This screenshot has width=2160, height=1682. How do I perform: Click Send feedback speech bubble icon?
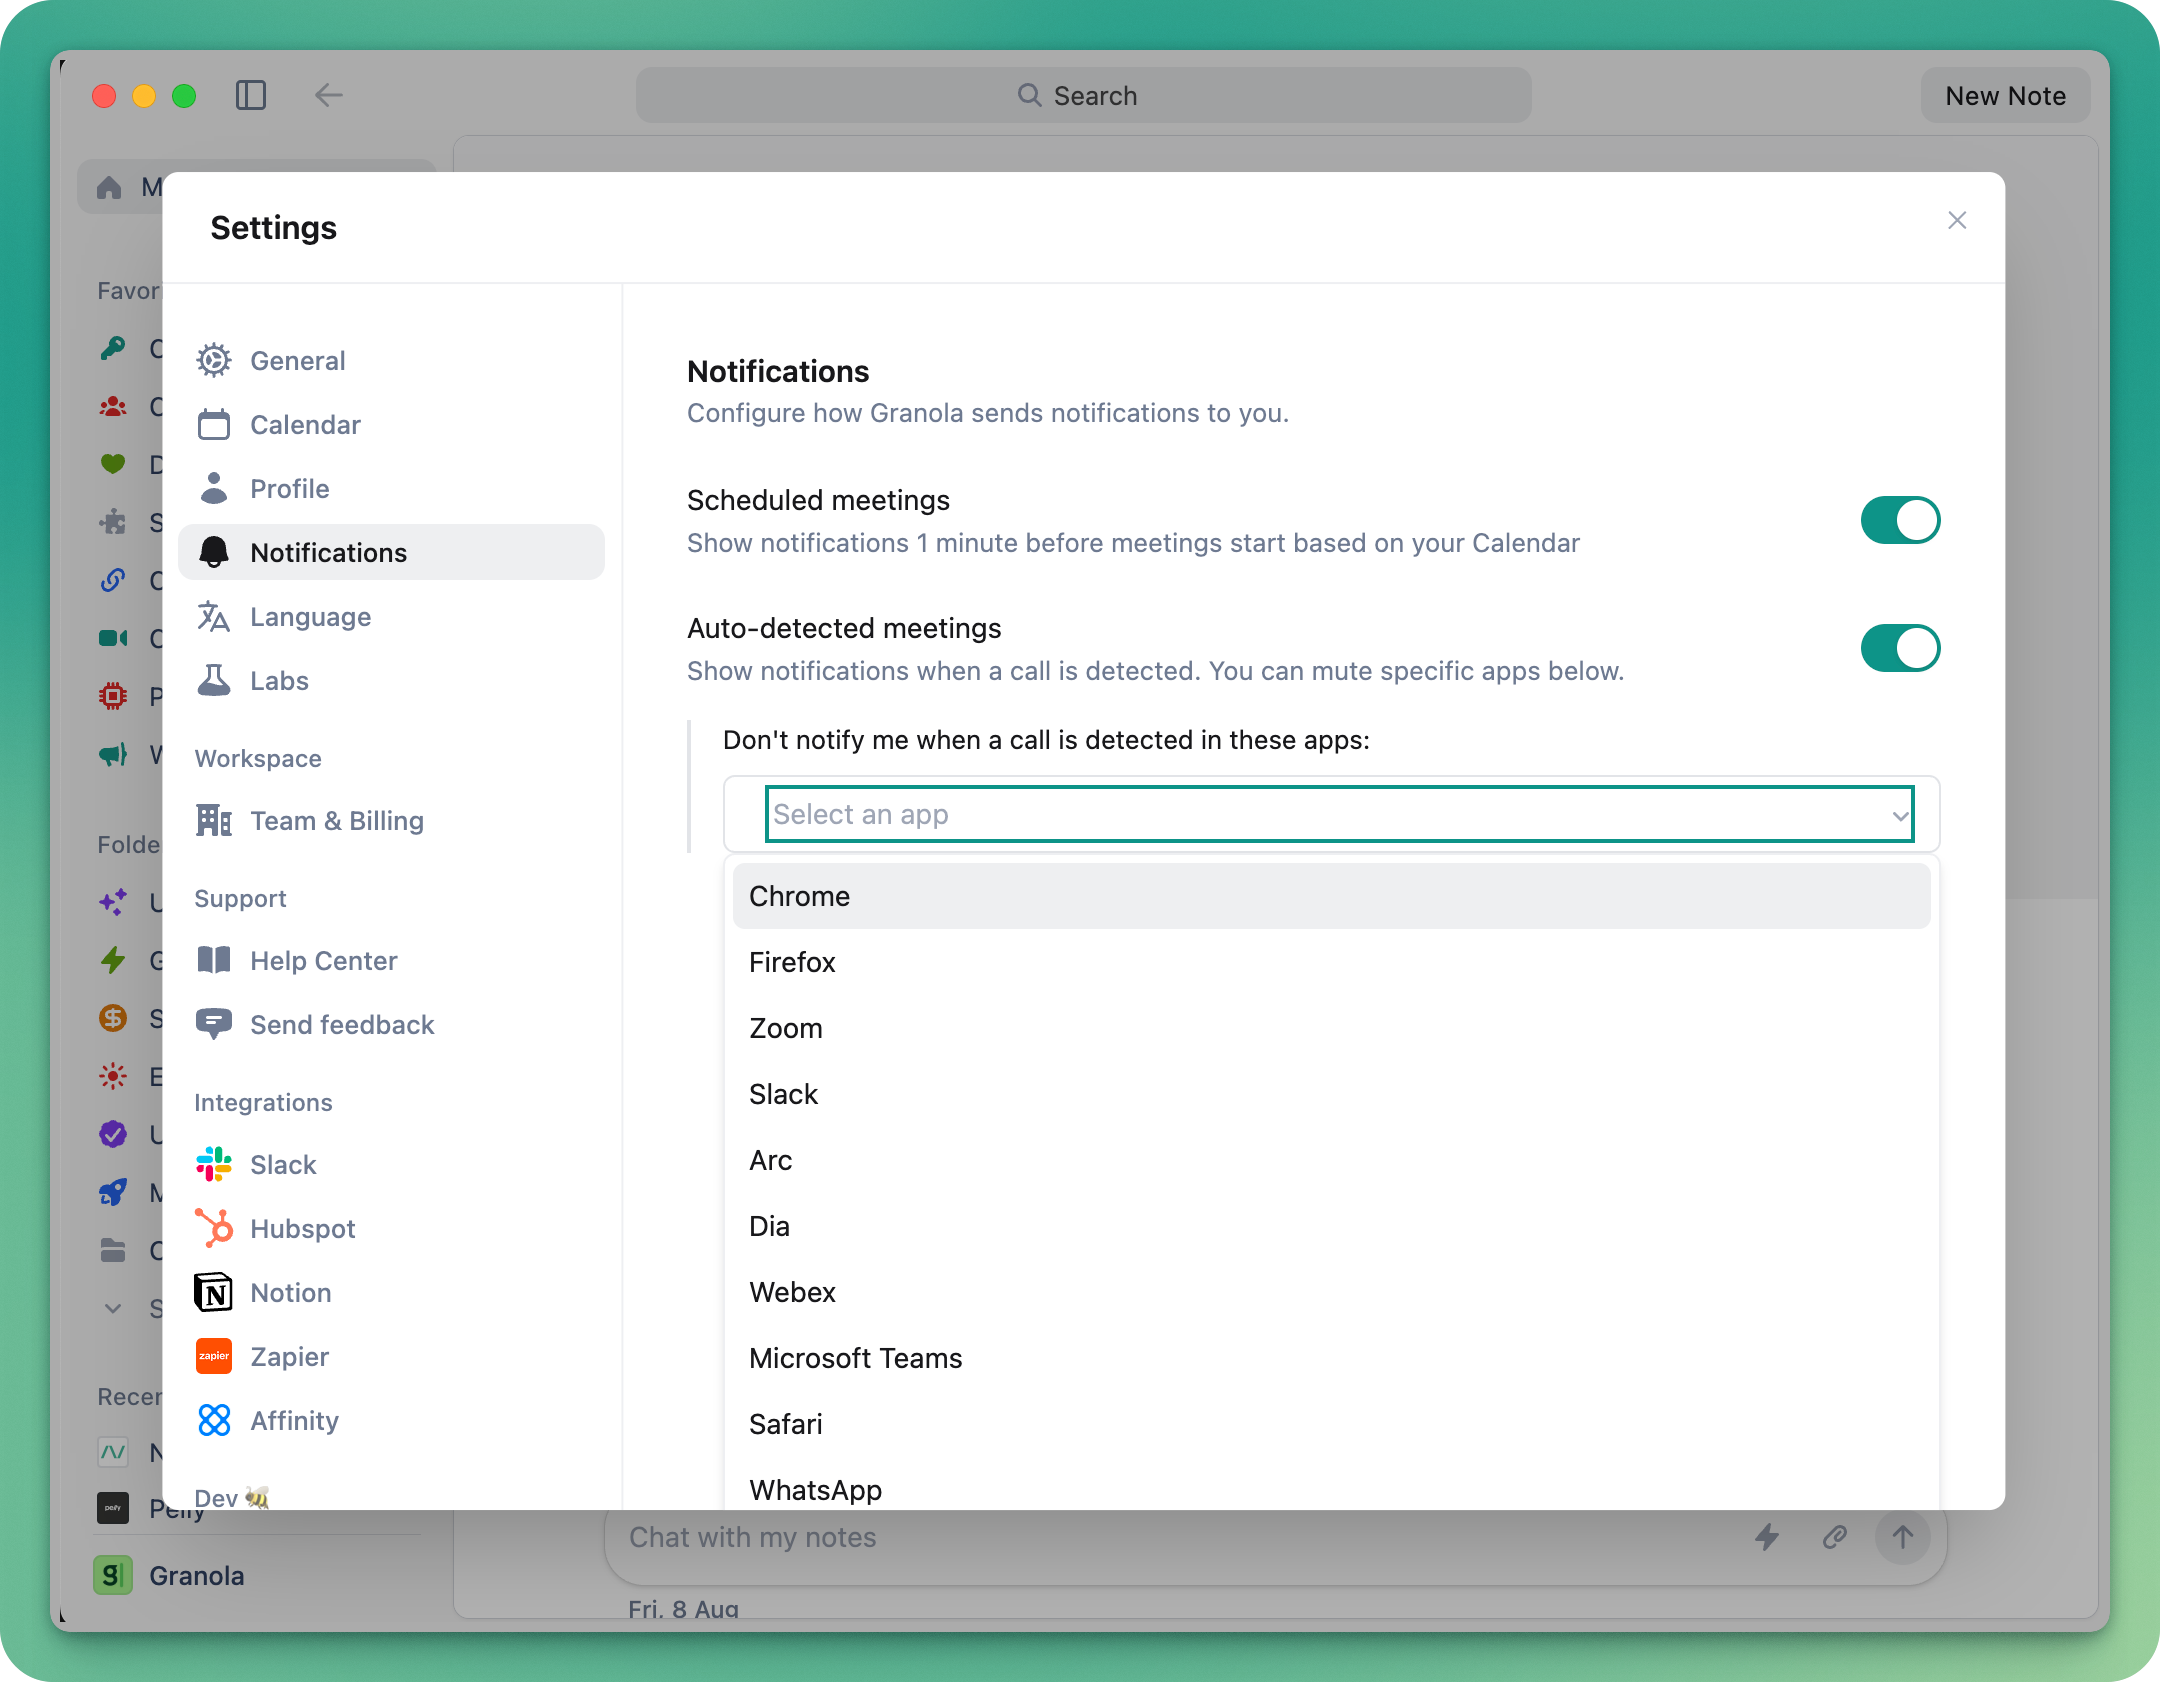point(213,1024)
